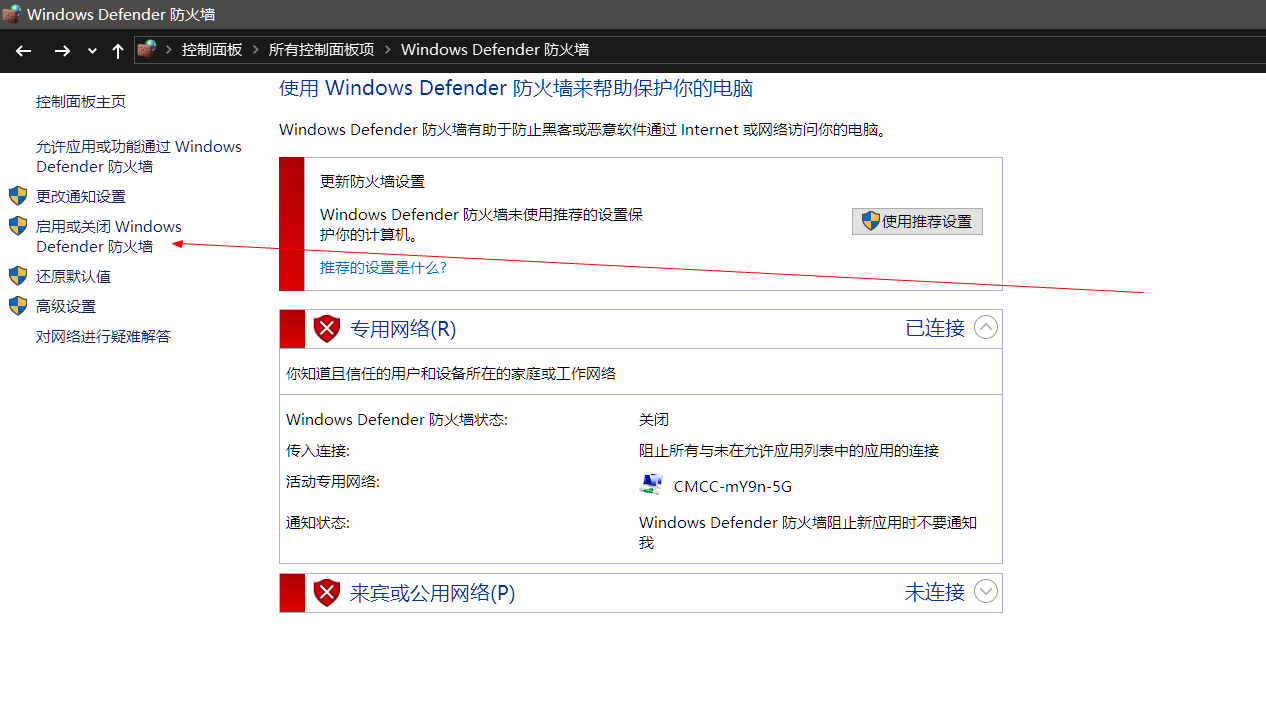The image size is (1266, 703).
Task: Select Windows Defender 防火墙 breadcrumb in address bar
Action: [x=495, y=49]
